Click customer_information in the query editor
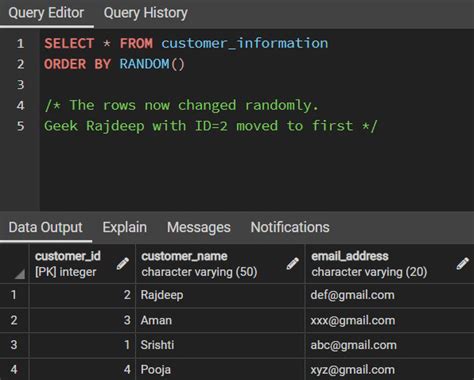Image resolution: width=474 pixels, height=380 pixels. pyautogui.click(x=245, y=43)
